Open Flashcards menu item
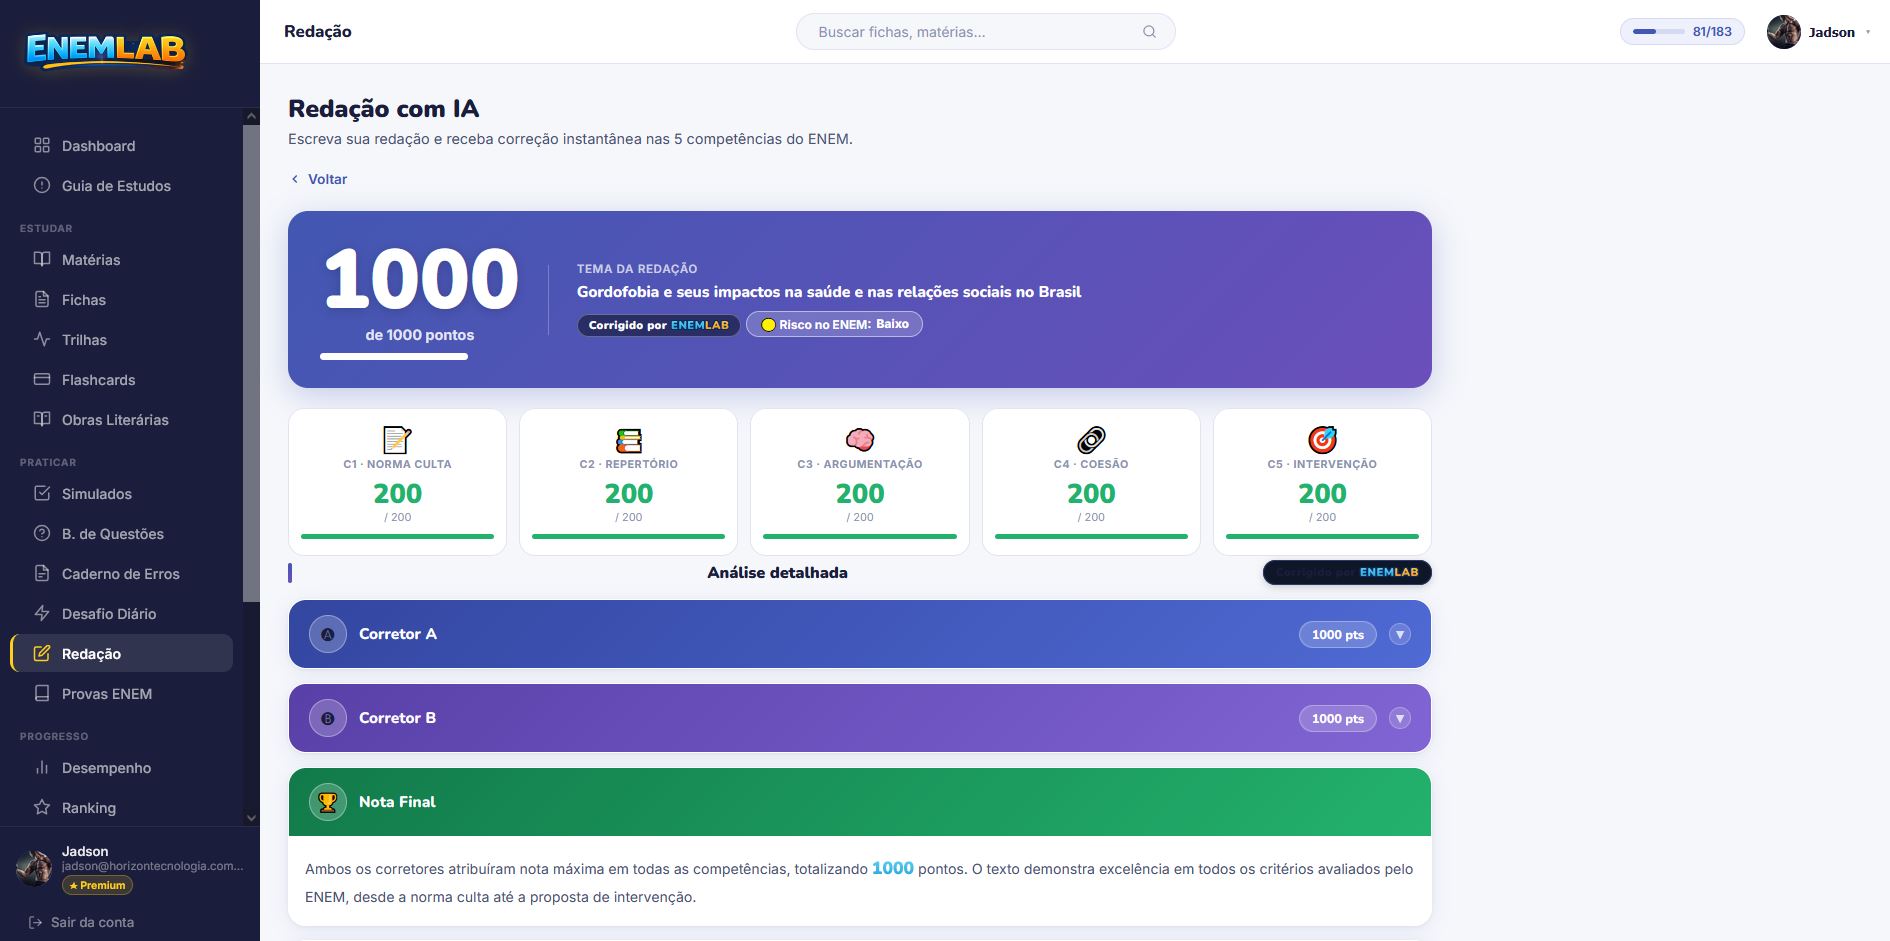The width and height of the screenshot is (1890, 941). pos(121,379)
